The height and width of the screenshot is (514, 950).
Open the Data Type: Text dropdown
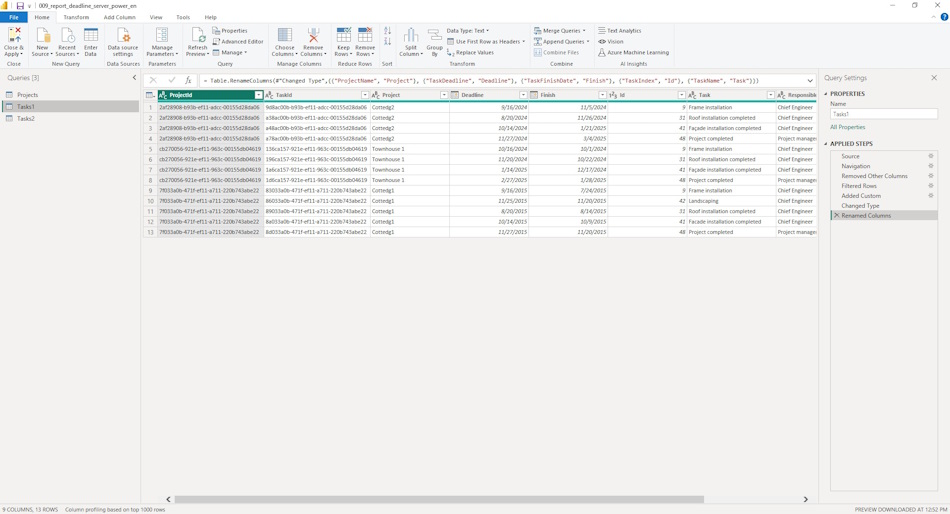(467, 30)
